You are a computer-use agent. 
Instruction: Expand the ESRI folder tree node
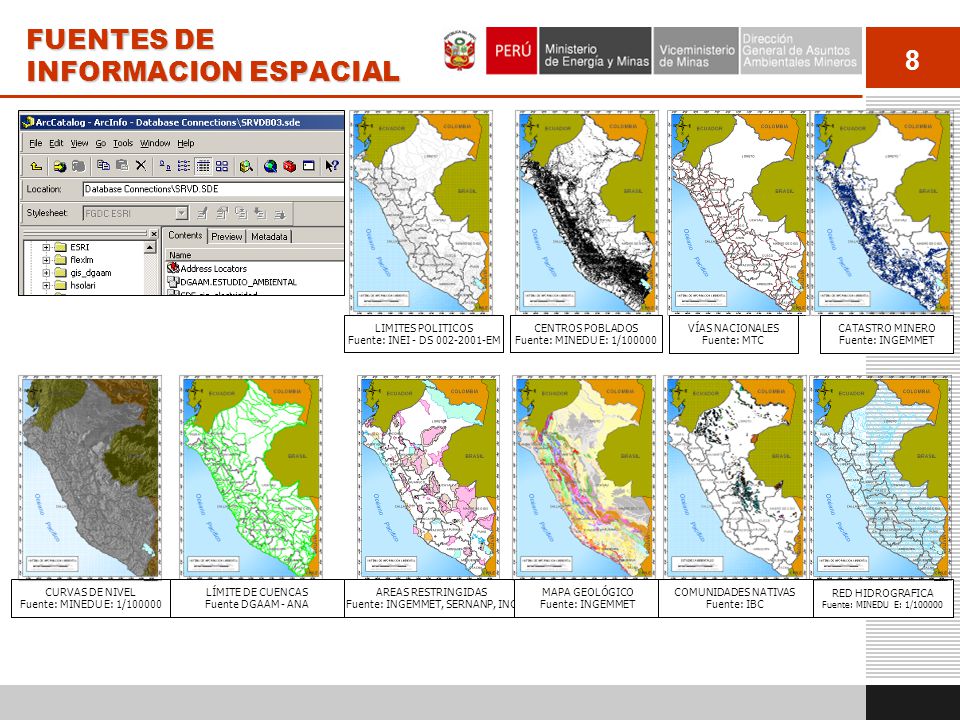click(46, 247)
